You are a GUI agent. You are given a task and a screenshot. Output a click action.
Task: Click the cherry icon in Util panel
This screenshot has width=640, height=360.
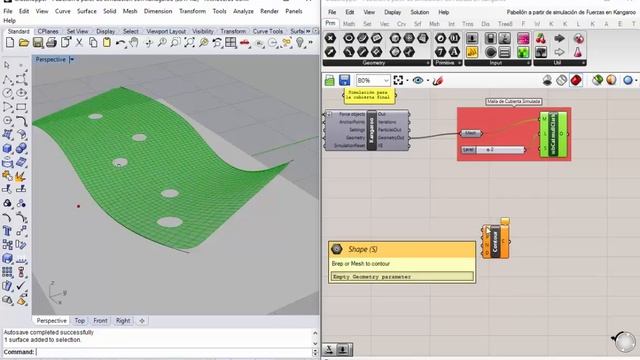541,38
